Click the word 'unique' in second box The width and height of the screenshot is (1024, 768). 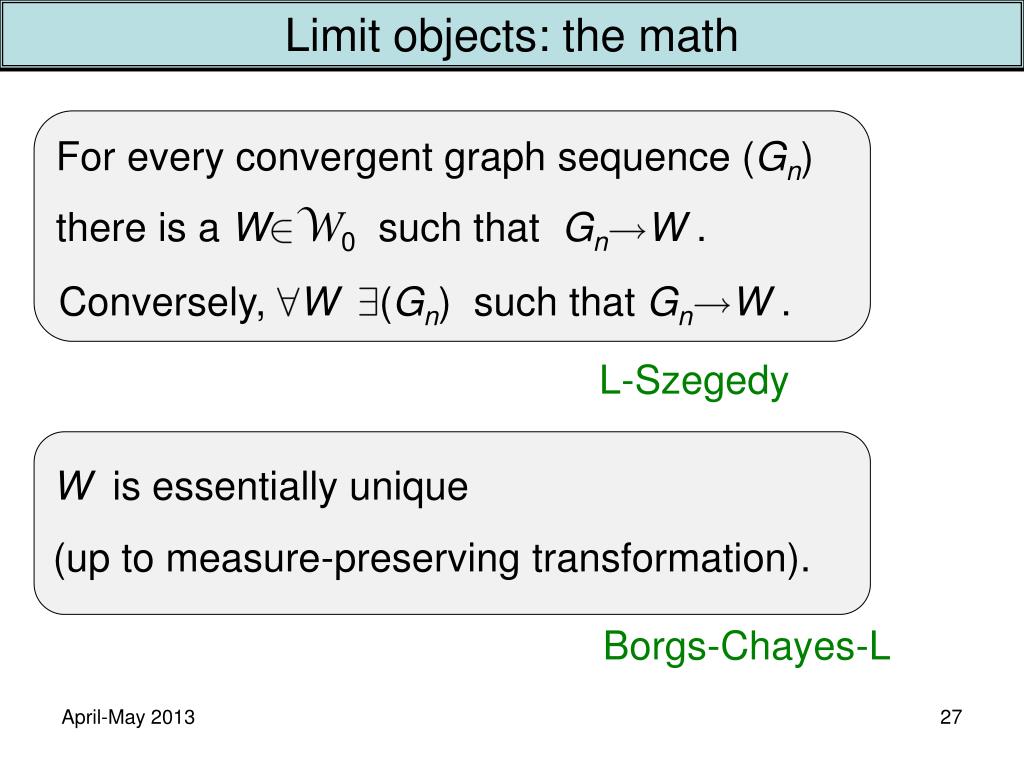(408, 488)
